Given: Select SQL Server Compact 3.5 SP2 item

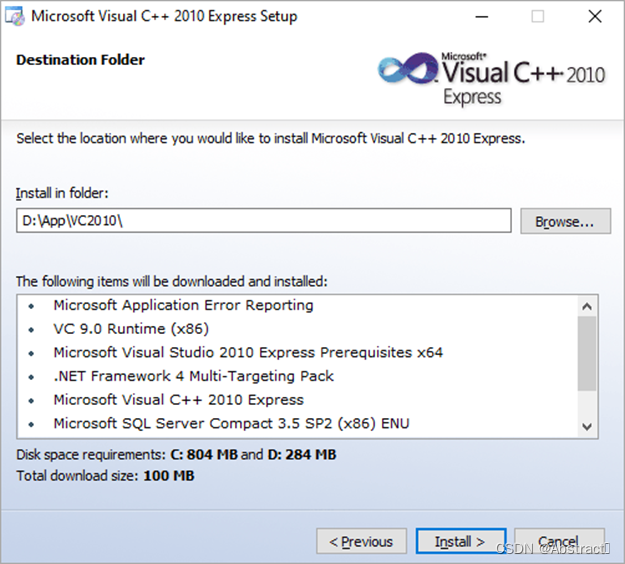Looking at the screenshot, I should click(231, 423).
